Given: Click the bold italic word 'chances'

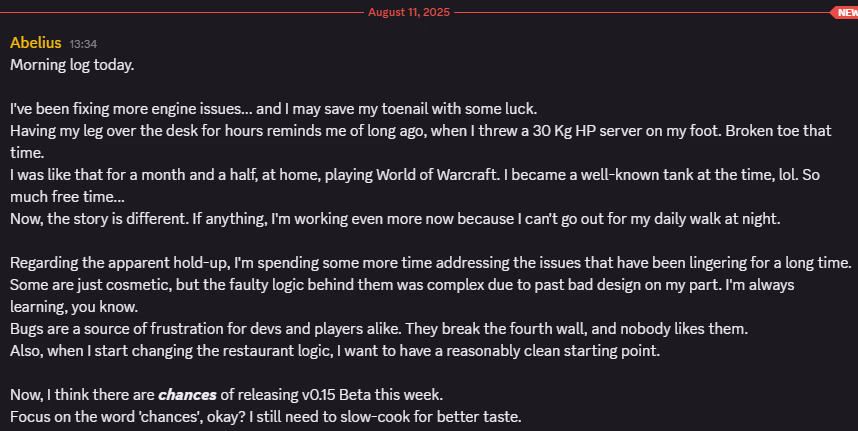Looking at the screenshot, I should pyautogui.click(x=188, y=395).
